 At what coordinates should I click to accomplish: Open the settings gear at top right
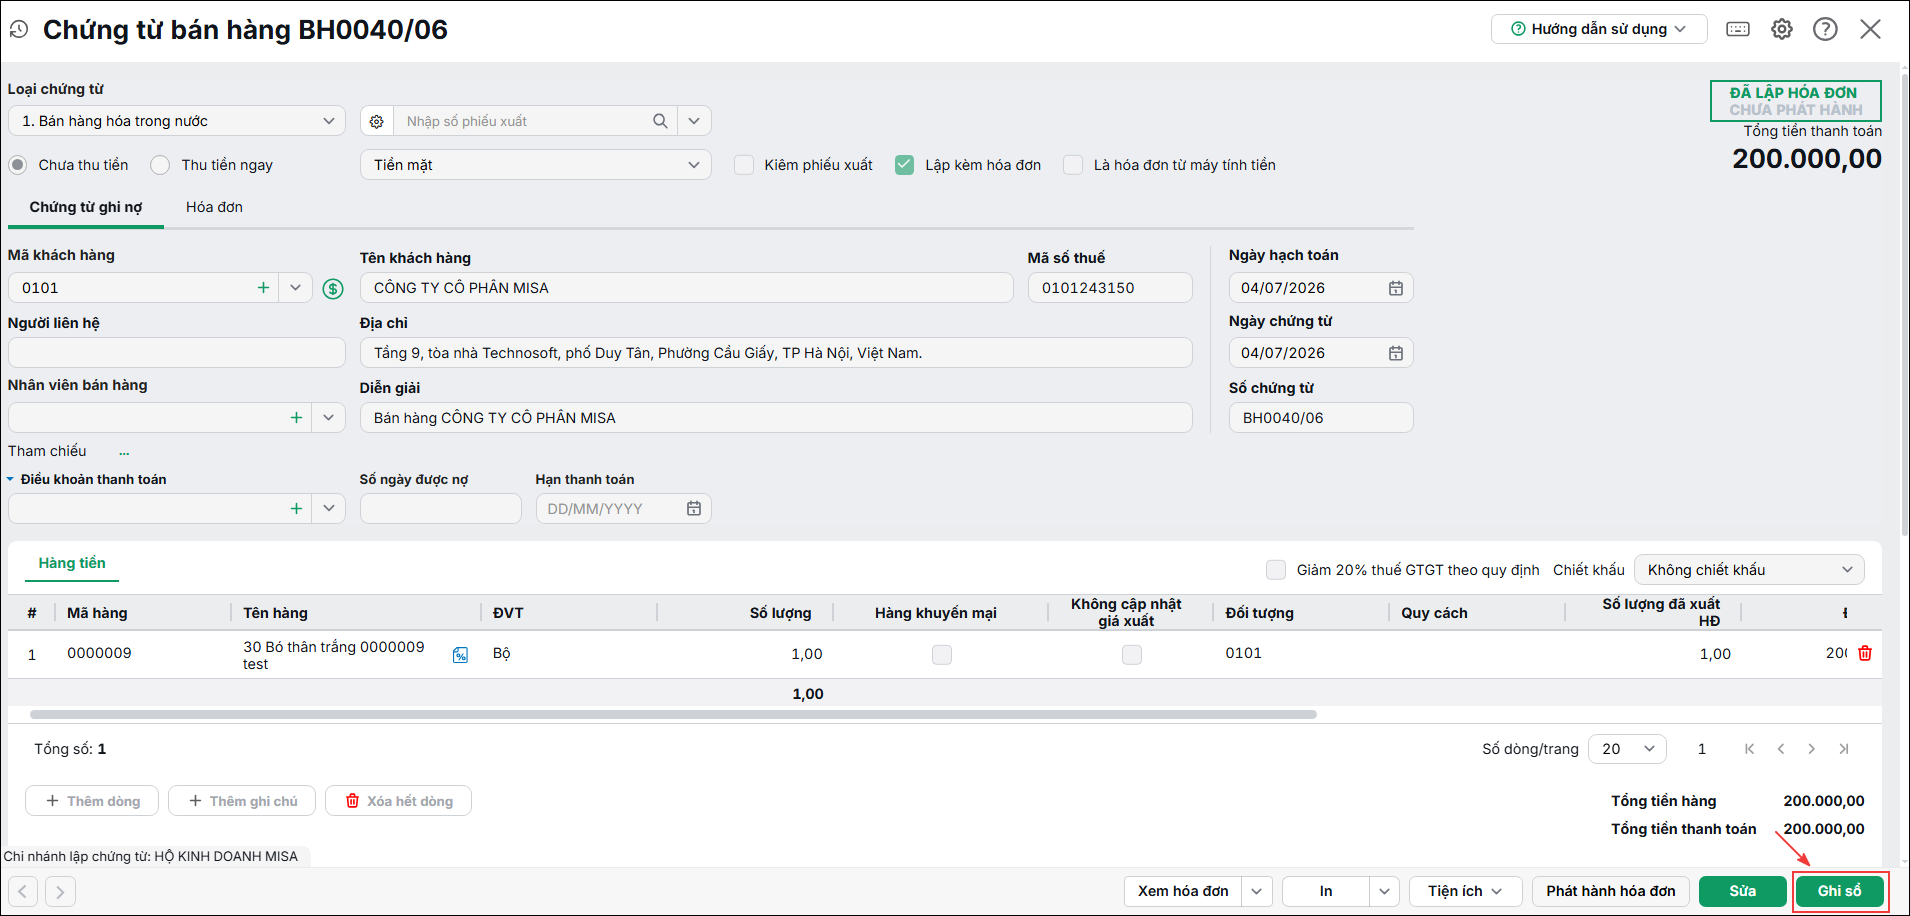1782,29
